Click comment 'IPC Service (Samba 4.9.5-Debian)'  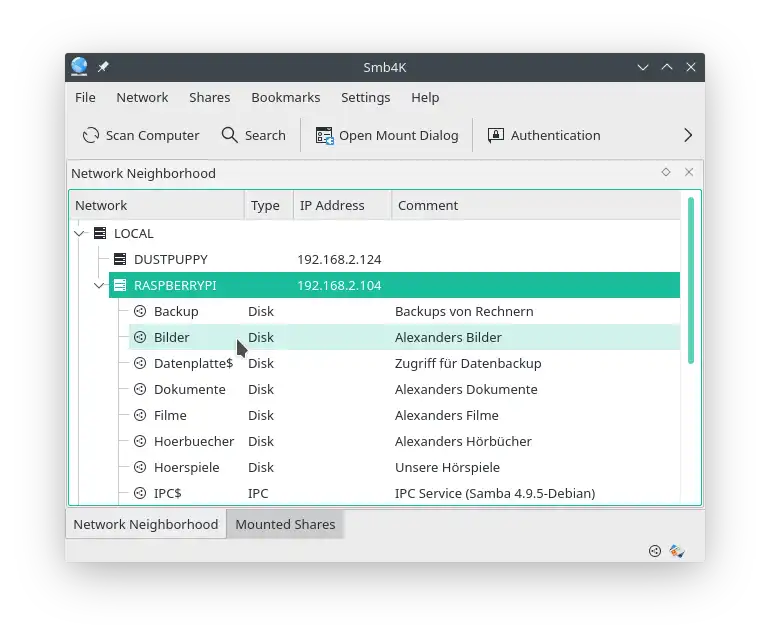point(495,493)
